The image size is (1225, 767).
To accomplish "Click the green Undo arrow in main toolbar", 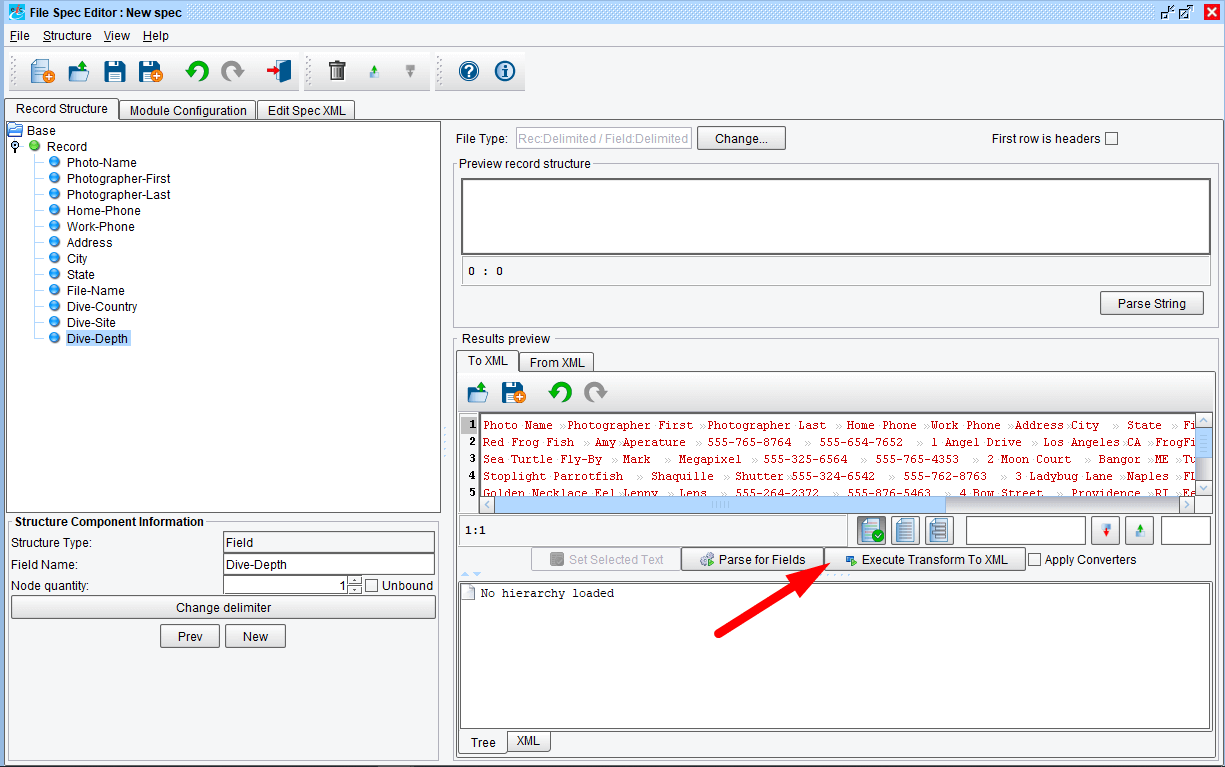I will pyautogui.click(x=197, y=72).
